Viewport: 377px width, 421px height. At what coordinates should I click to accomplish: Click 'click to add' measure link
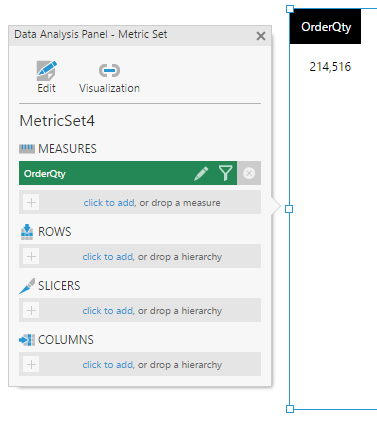109,203
